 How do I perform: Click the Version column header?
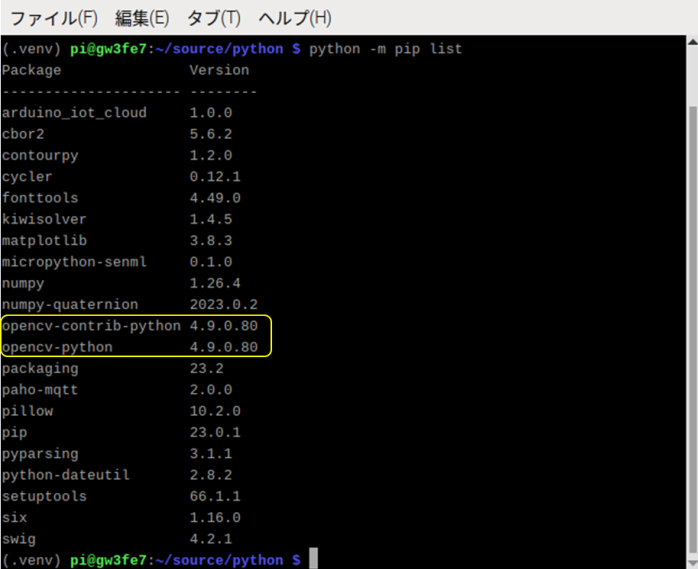219,70
